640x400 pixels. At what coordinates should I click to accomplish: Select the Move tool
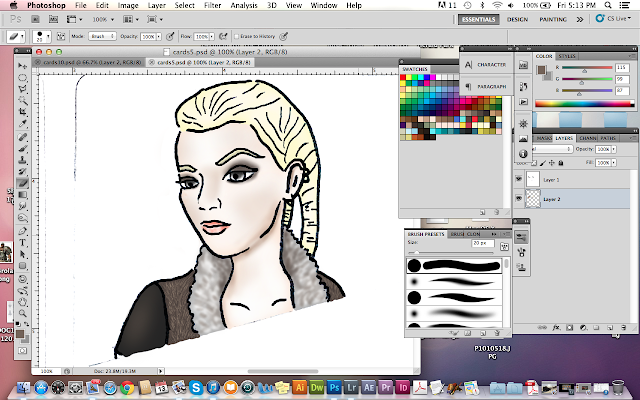(x=22, y=66)
